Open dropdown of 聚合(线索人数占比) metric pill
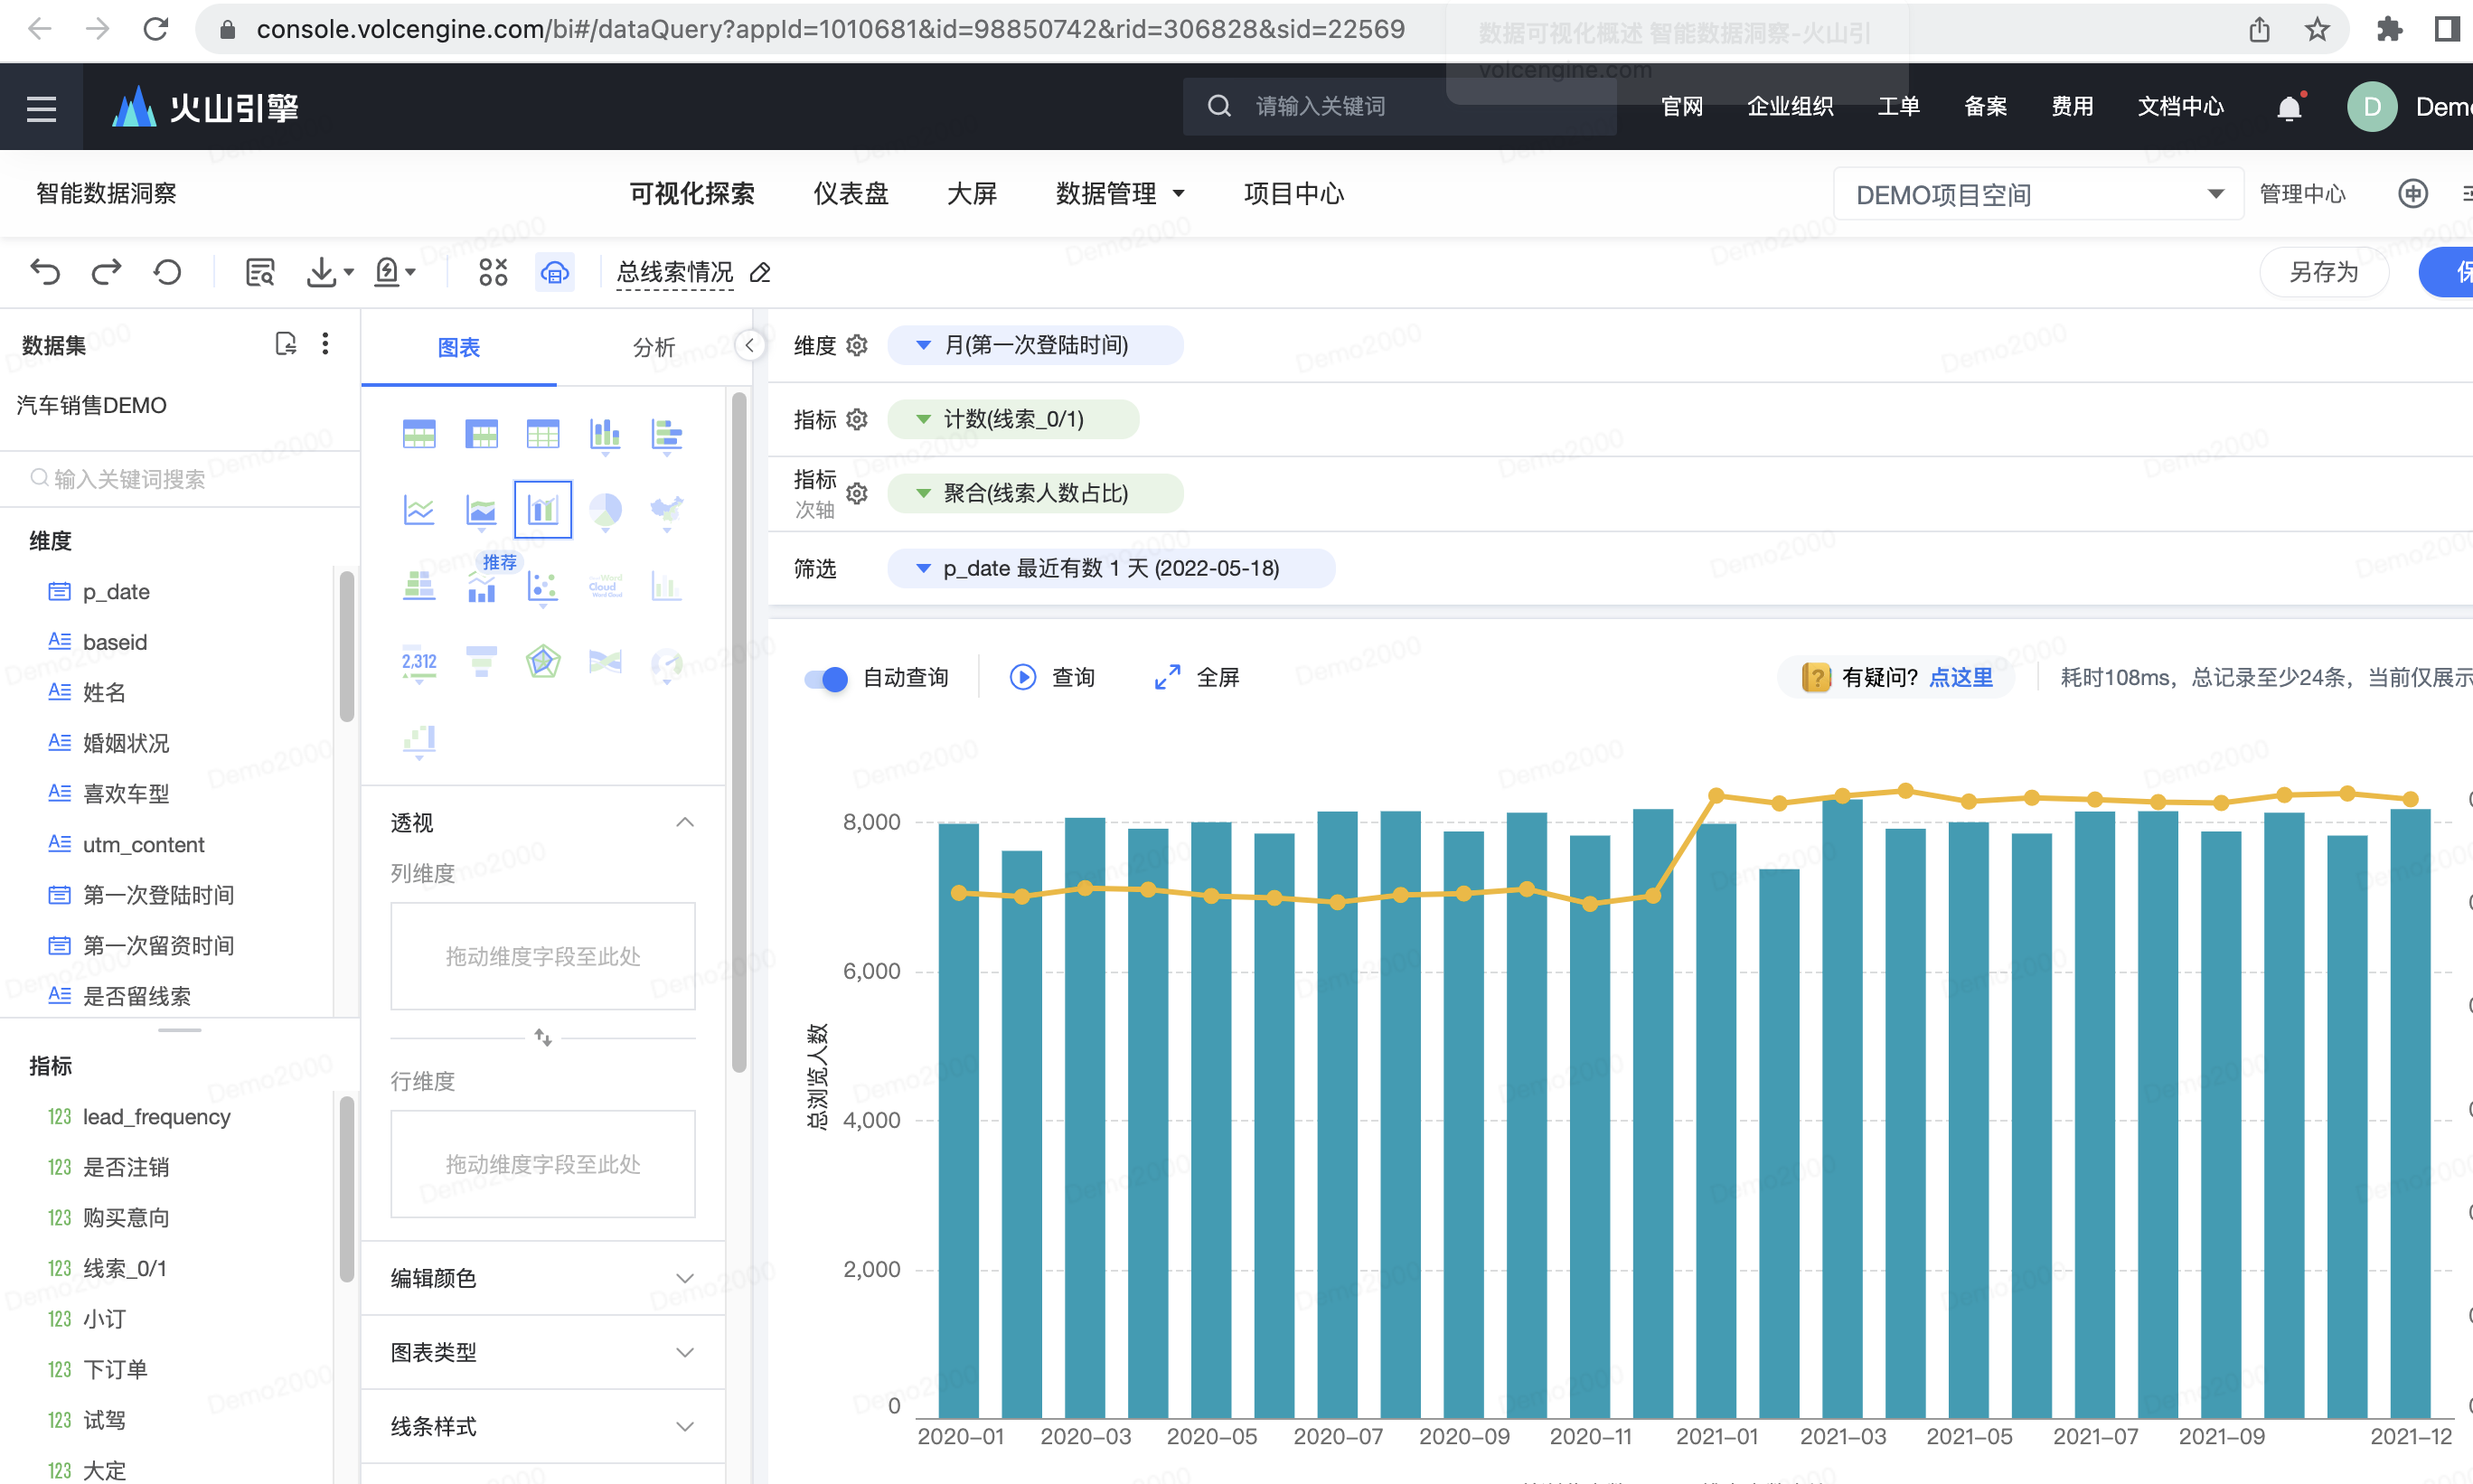 pyautogui.click(x=924, y=493)
